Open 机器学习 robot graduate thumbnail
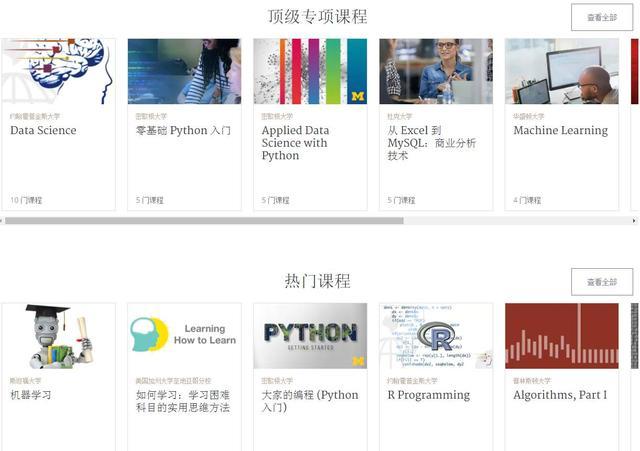640x451 pixels. [x=59, y=336]
